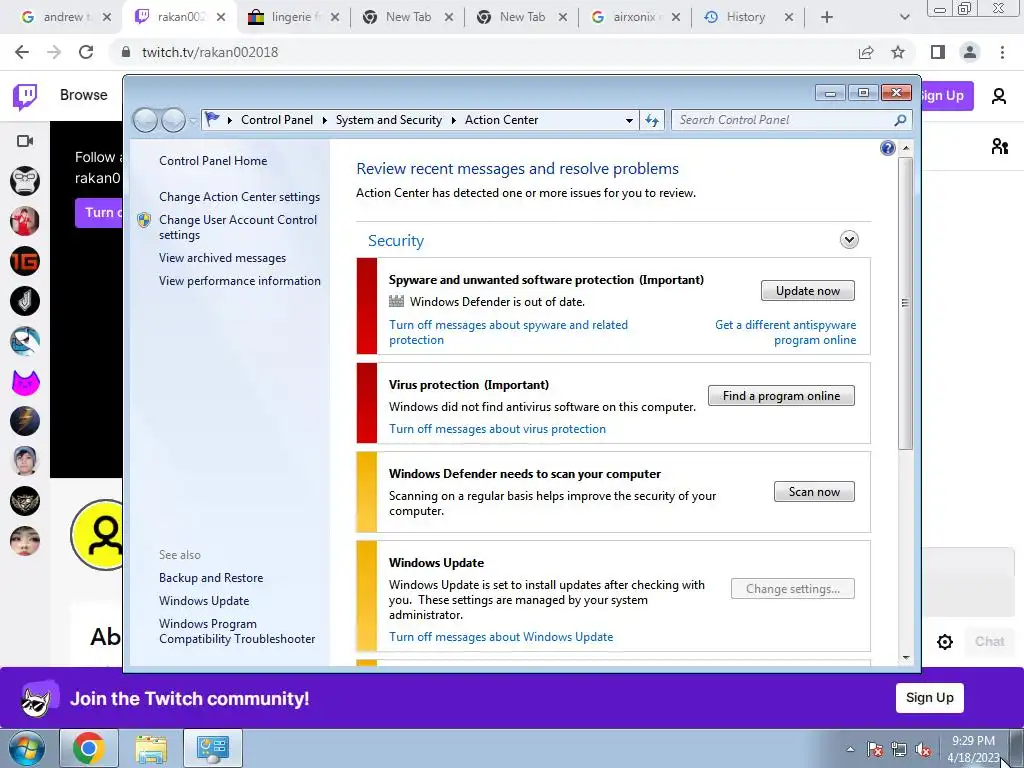Bookmark this page with the star icon
The height and width of the screenshot is (768, 1024).
click(x=898, y=52)
